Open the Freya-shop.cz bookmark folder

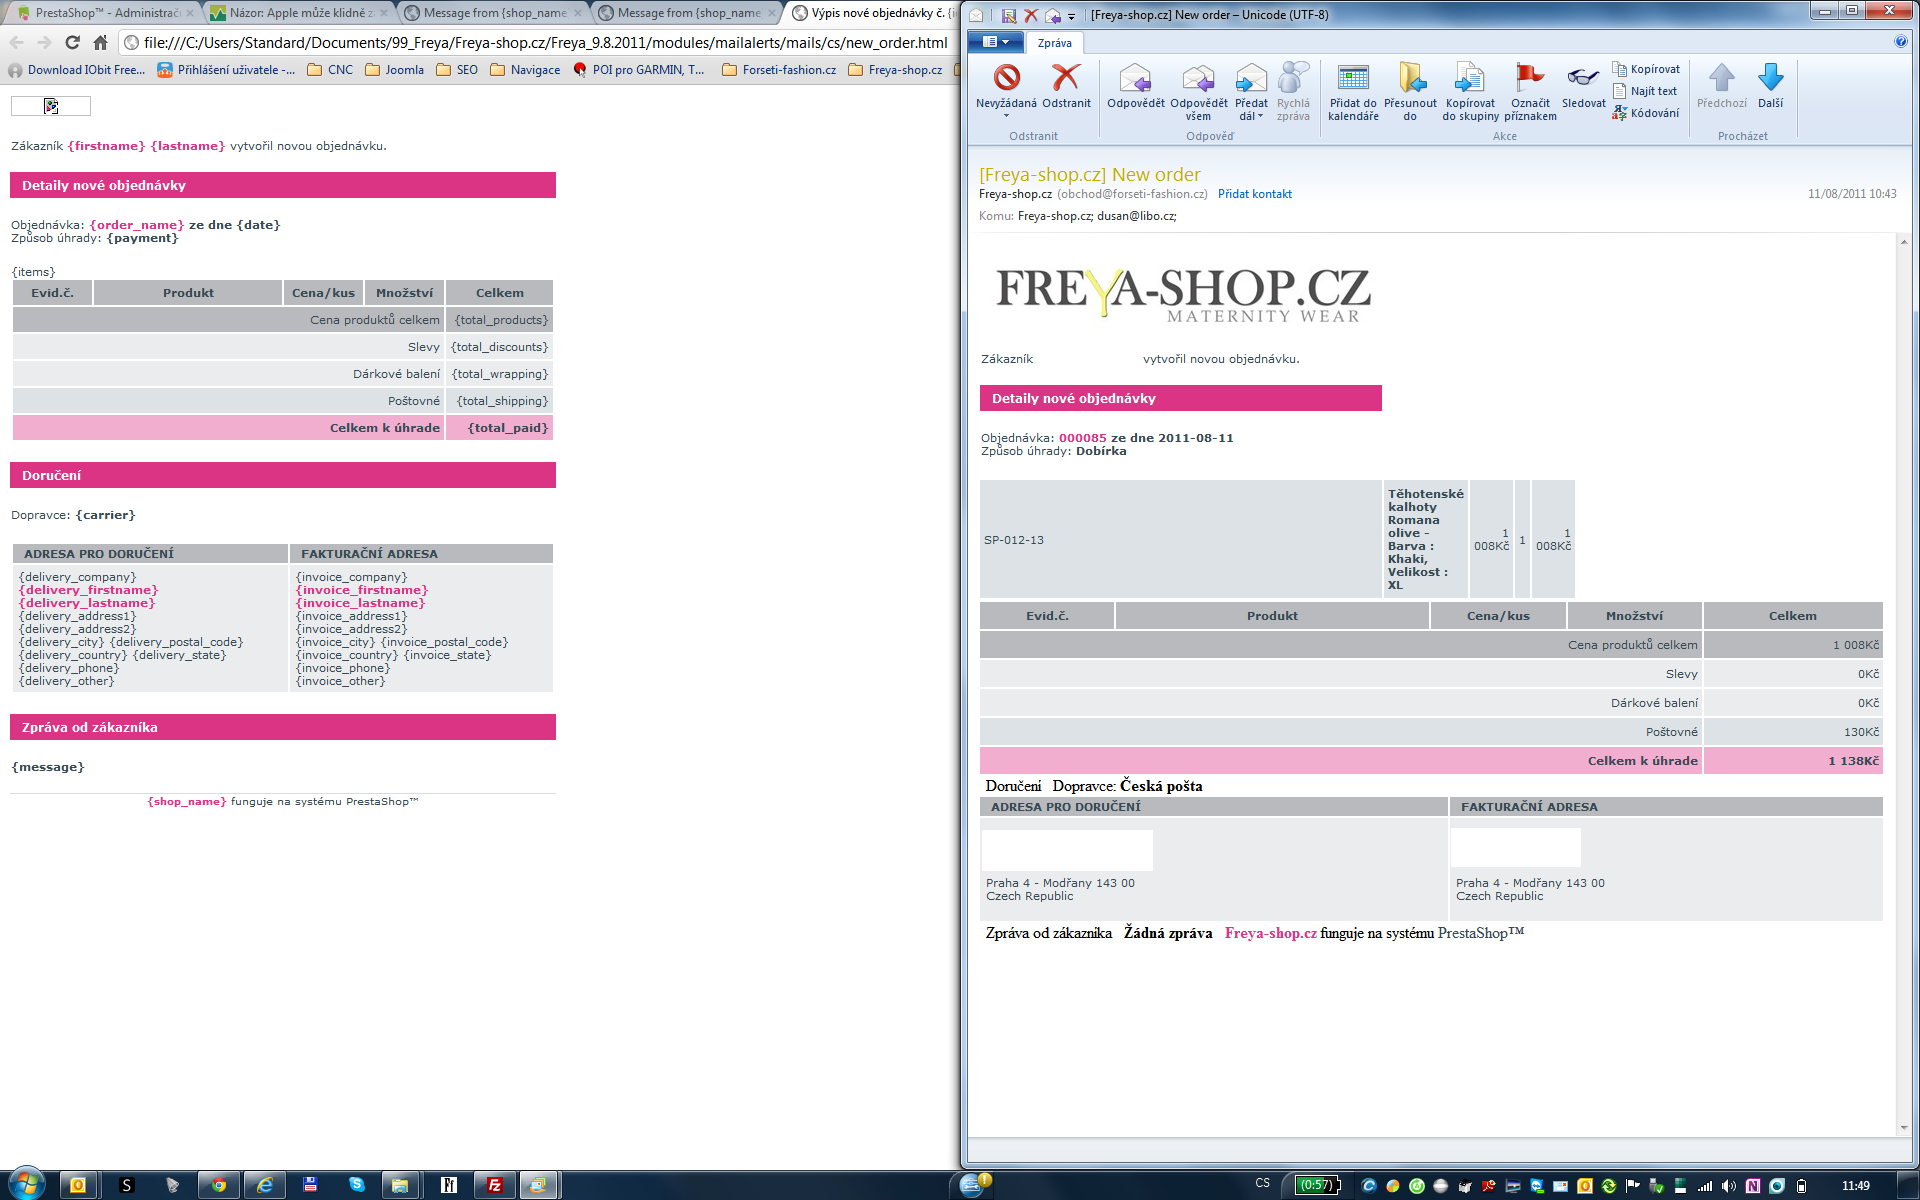click(x=895, y=70)
